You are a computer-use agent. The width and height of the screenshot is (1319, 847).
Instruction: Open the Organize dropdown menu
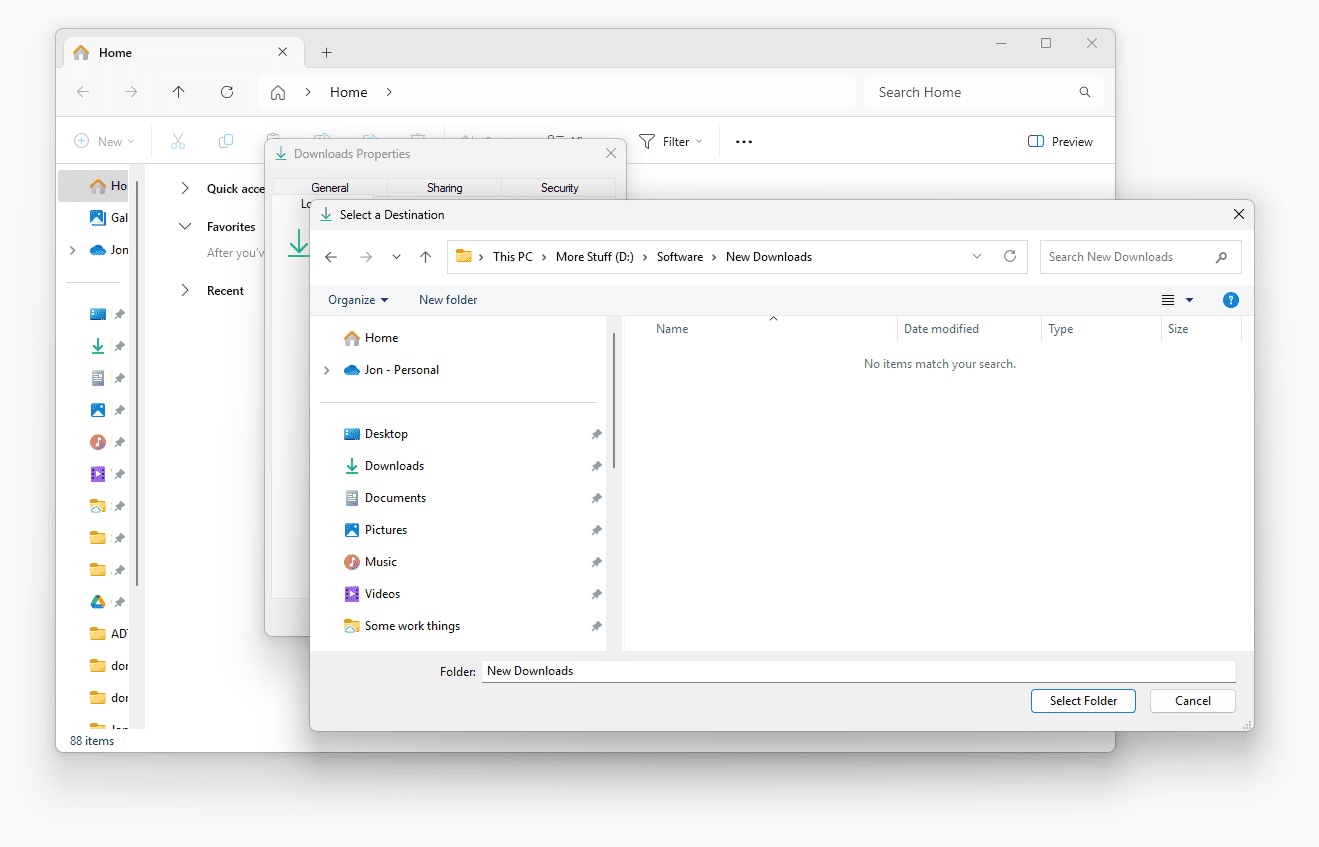click(x=358, y=300)
